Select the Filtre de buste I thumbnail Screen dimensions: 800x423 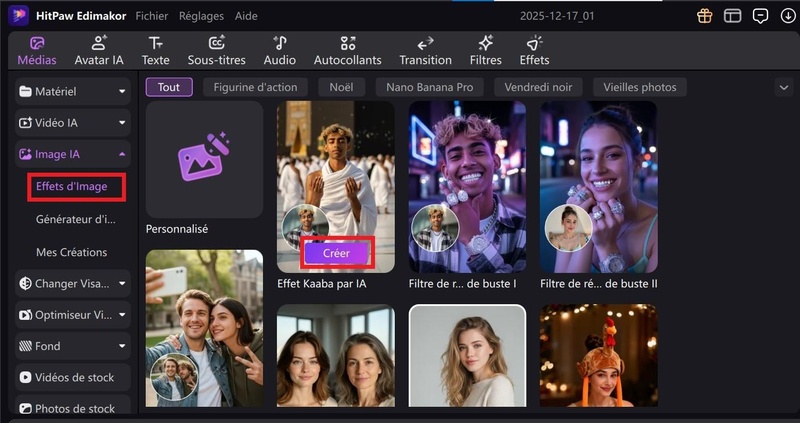pyautogui.click(x=467, y=187)
